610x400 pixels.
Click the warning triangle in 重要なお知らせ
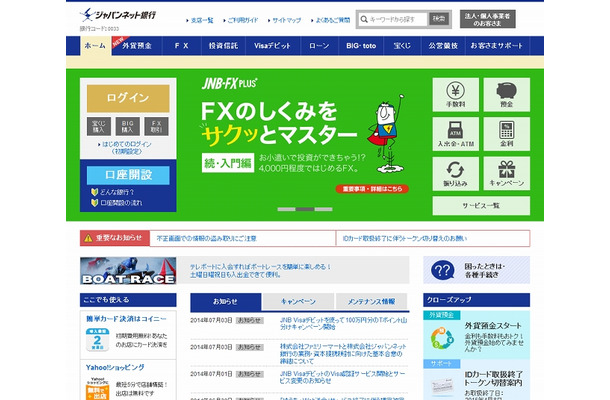point(88,238)
